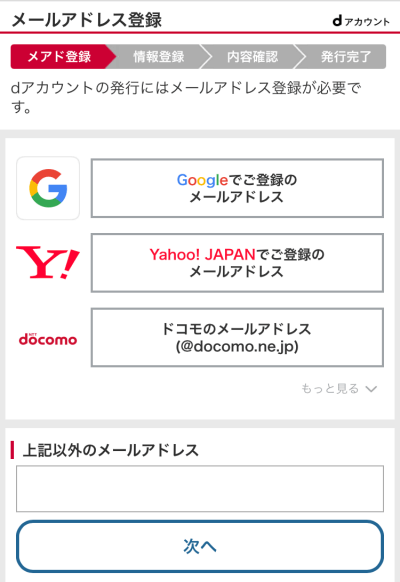Select the 発行完了 step
Screen dimensions: 400x582
(x=346, y=57)
